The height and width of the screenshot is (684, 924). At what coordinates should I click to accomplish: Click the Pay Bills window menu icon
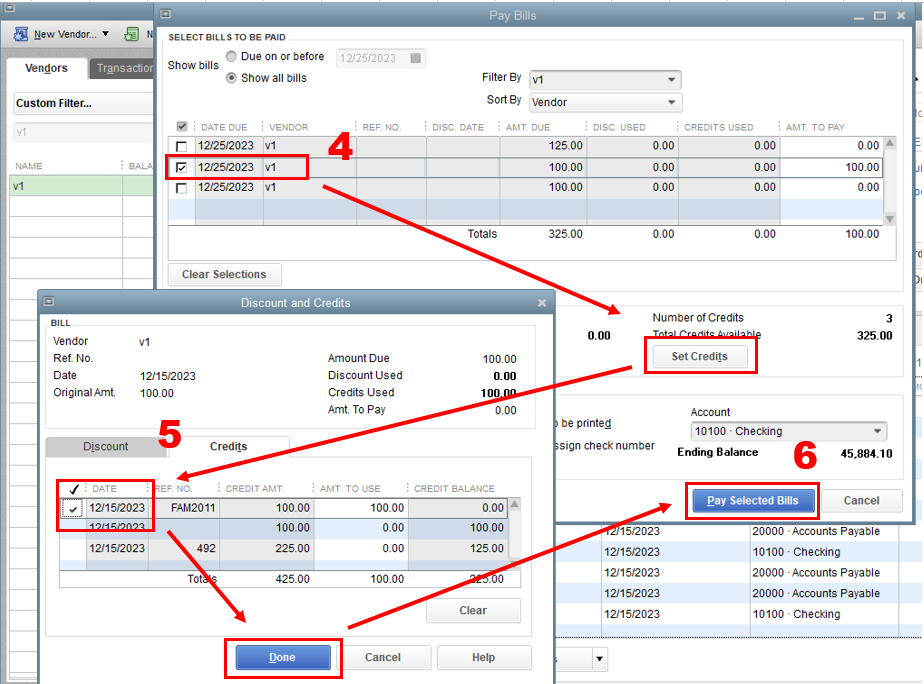[x=166, y=14]
